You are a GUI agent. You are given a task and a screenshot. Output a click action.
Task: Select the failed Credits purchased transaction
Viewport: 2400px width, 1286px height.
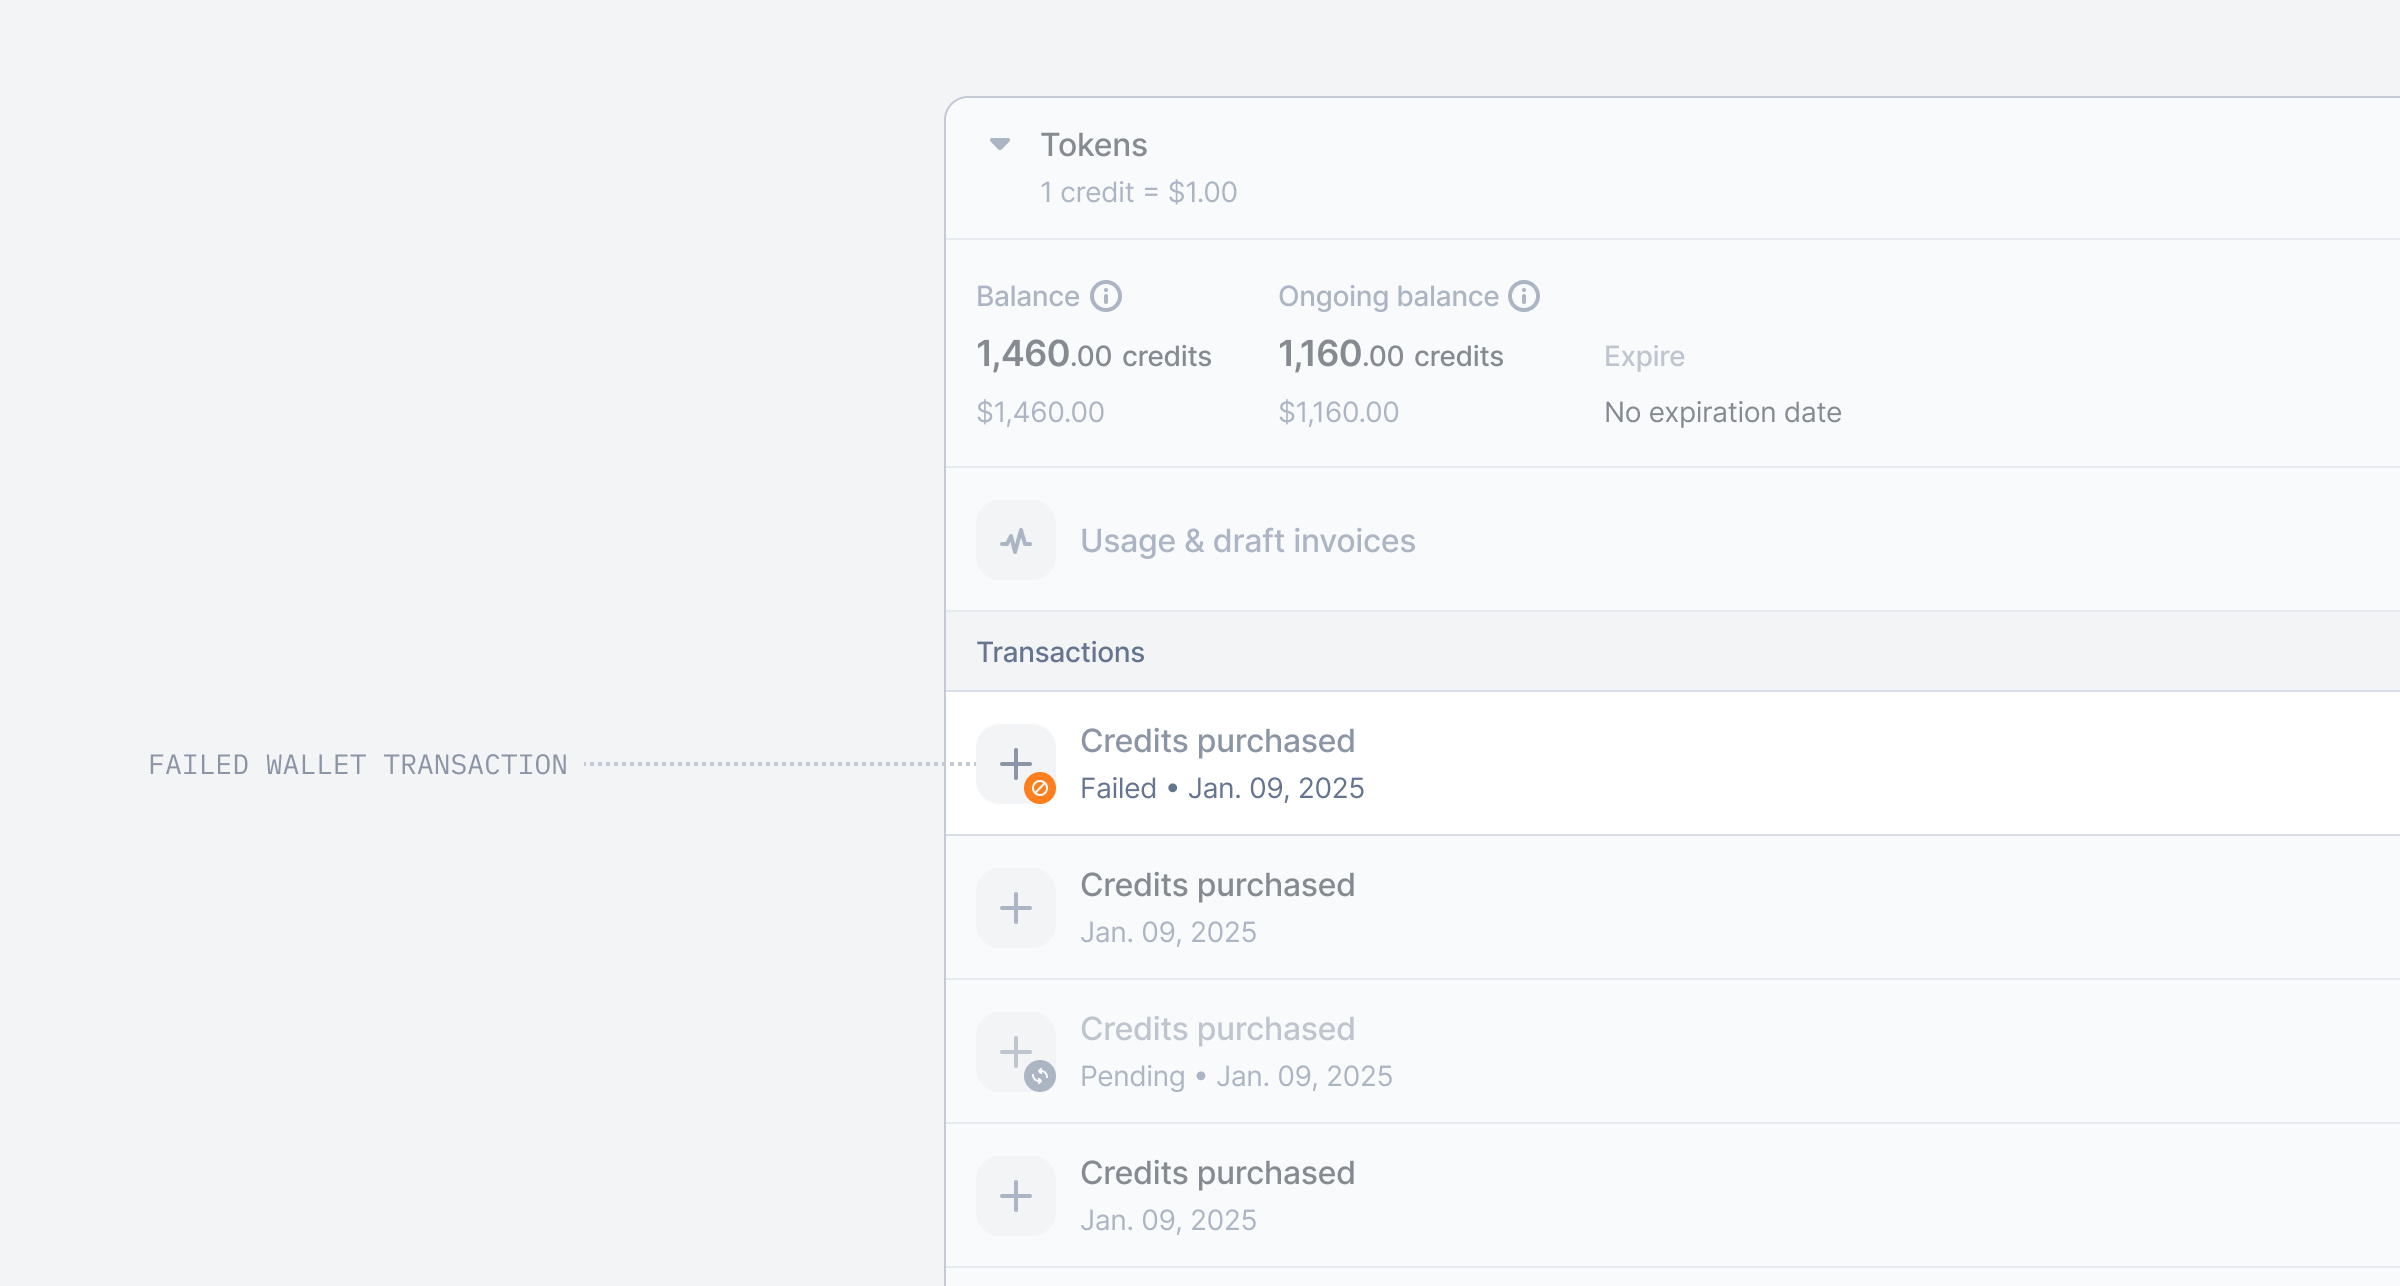[x=1217, y=741]
